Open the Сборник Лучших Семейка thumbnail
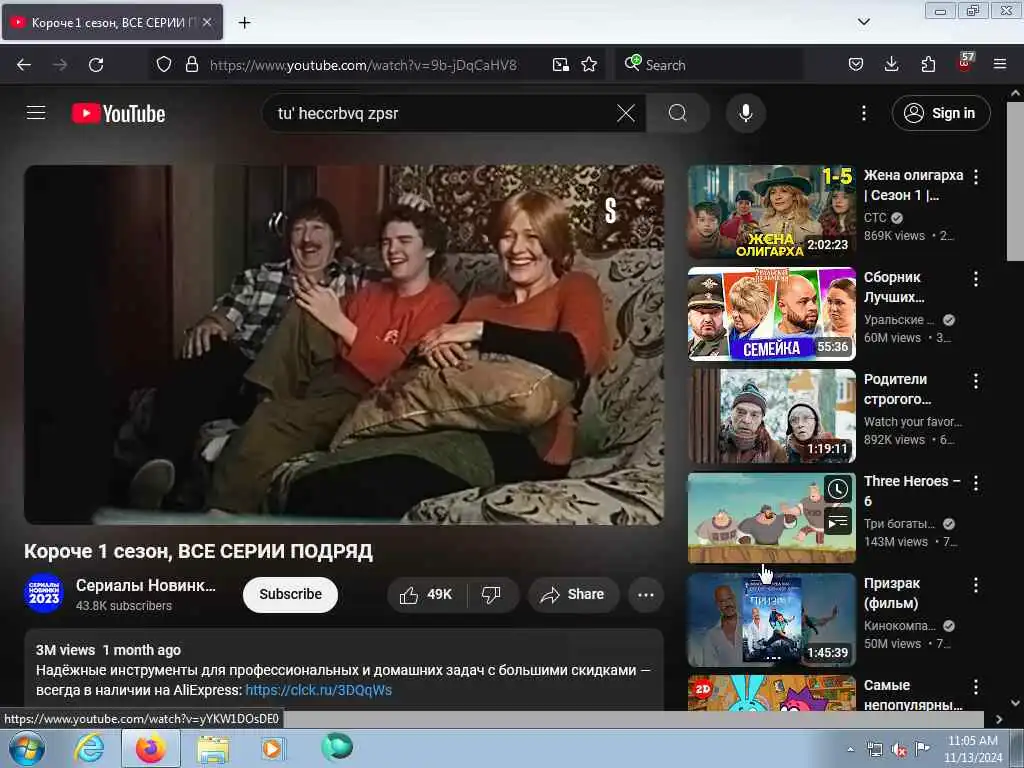The width and height of the screenshot is (1024, 768). 771,313
